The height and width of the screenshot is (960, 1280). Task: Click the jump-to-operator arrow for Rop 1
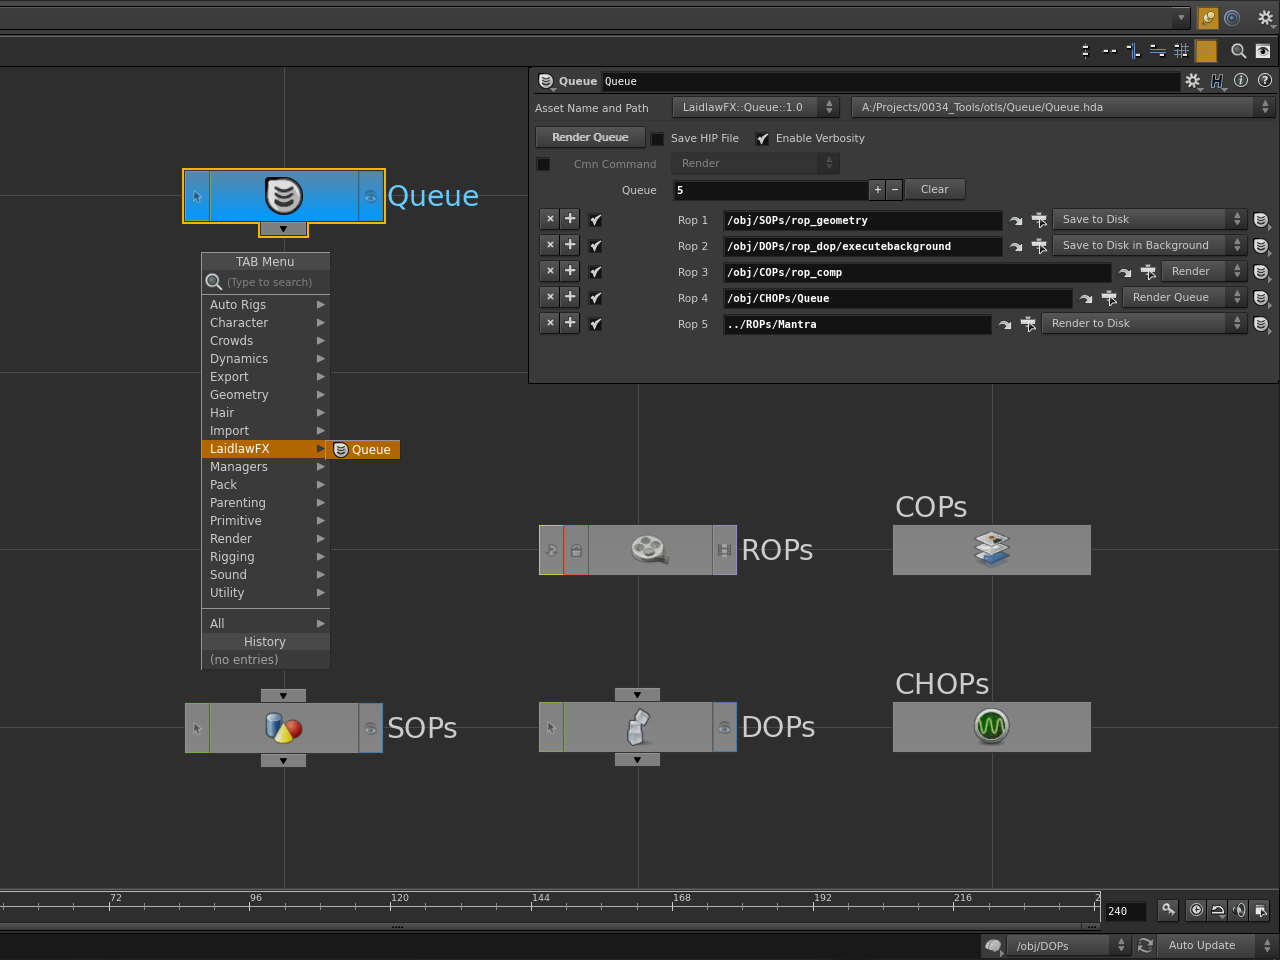click(1016, 220)
